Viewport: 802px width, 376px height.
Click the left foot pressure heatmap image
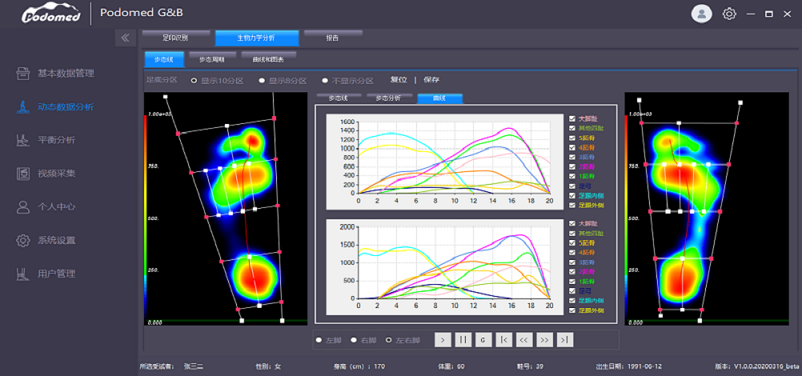click(x=226, y=208)
